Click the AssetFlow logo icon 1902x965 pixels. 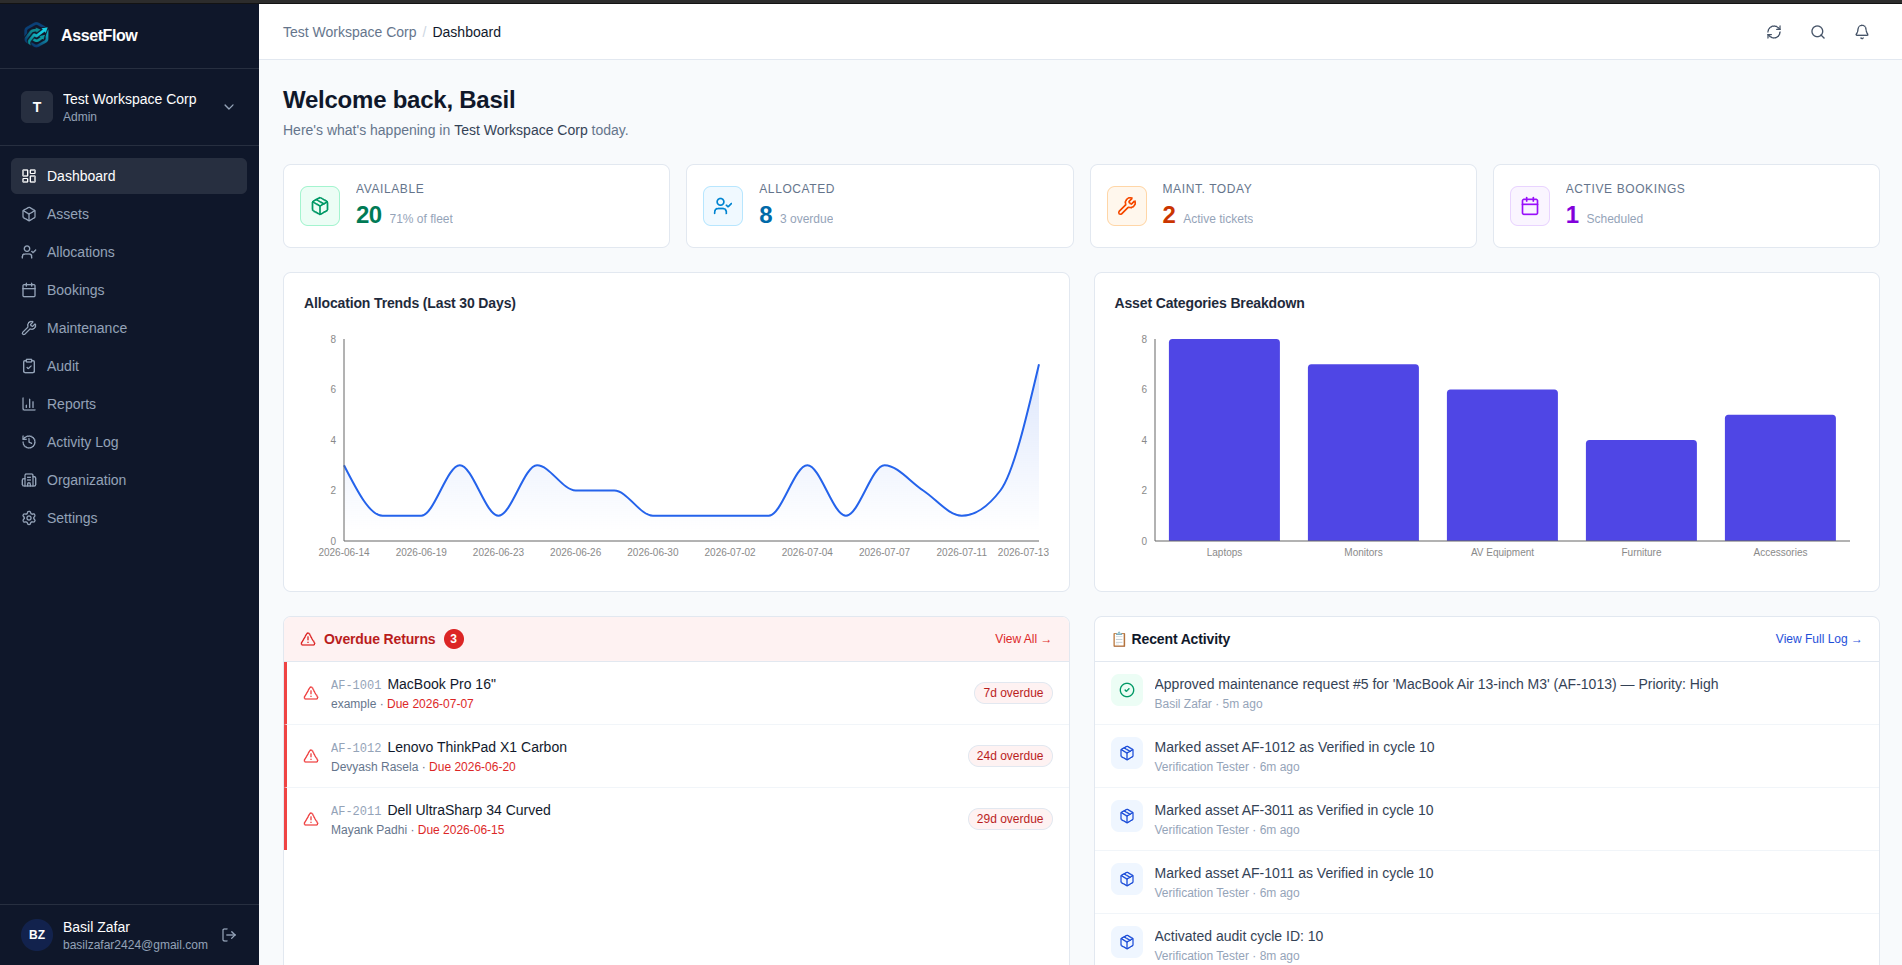point(37,35)
